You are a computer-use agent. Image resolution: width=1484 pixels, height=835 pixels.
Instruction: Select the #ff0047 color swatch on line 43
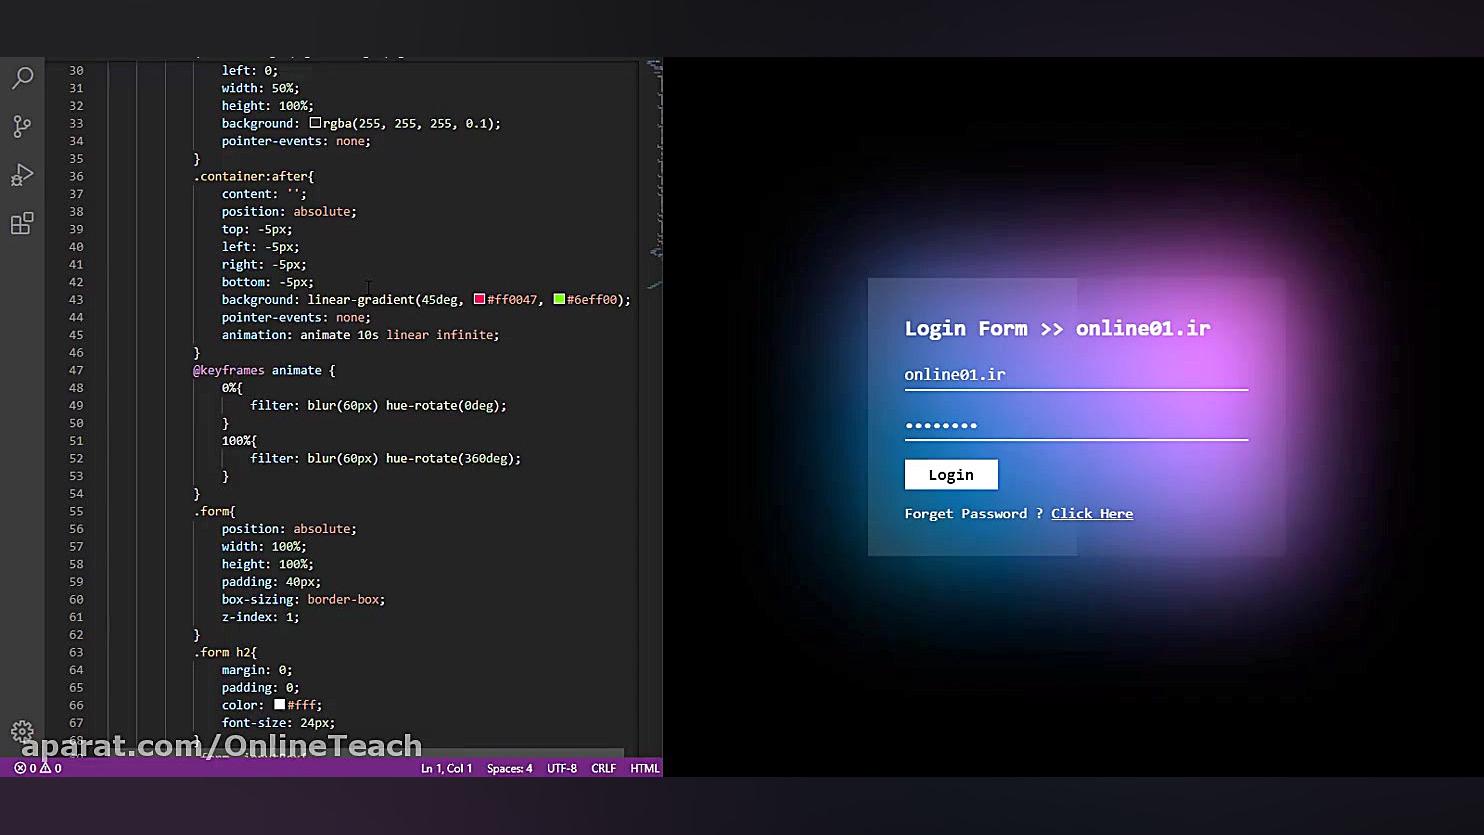478,299
